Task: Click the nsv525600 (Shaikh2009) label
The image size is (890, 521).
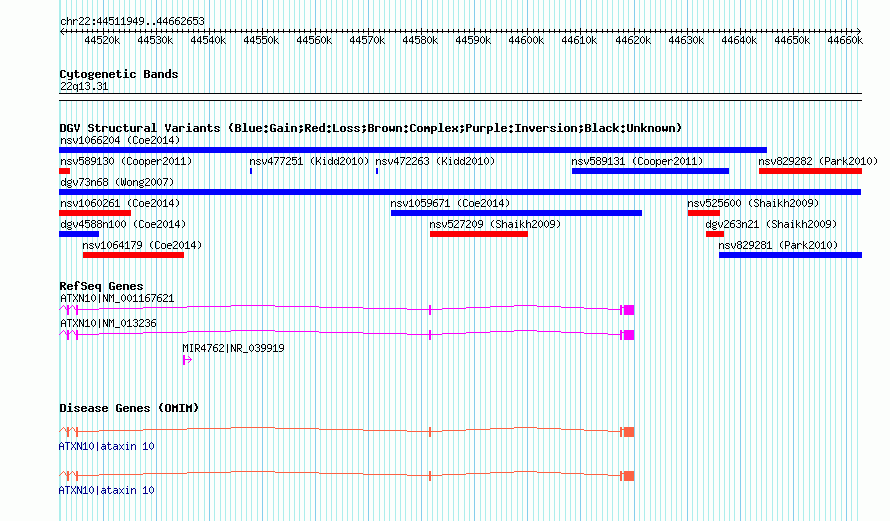Action: tap(753, 203)
